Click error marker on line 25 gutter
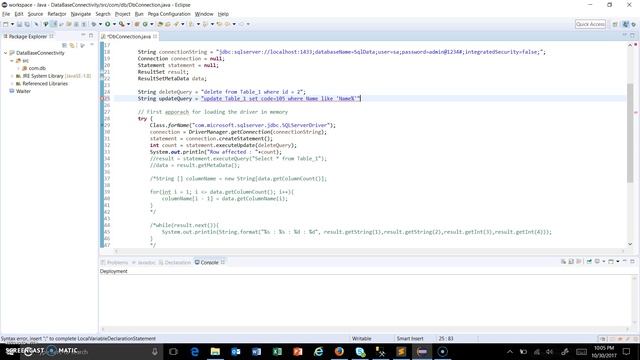This screenshot has width=640, height=360. coord(102,98)
